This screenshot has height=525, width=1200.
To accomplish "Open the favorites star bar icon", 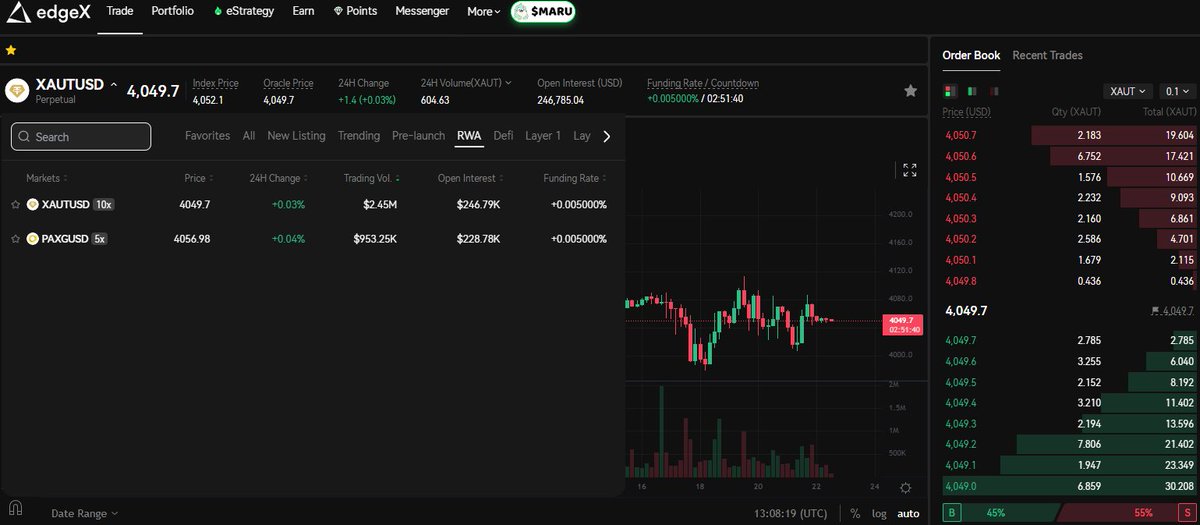I will tap(11, 49).
